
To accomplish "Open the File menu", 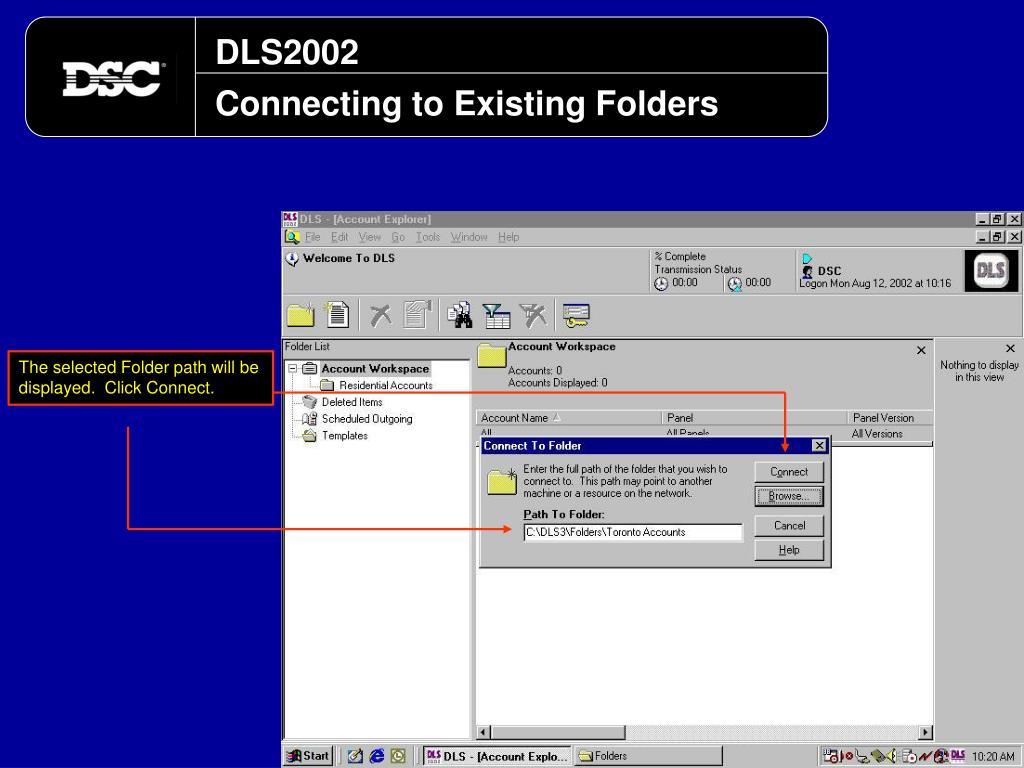I will pos(313,237).
